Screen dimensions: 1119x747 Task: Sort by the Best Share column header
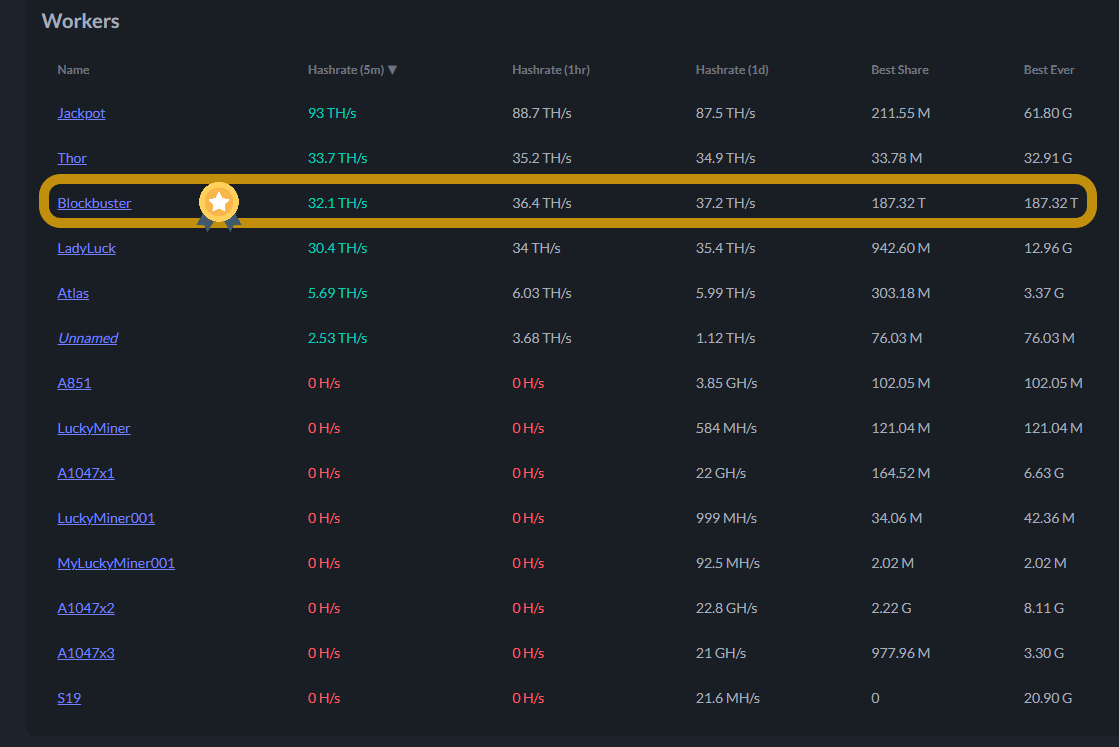pyautogui.click(x=900, y=70)
